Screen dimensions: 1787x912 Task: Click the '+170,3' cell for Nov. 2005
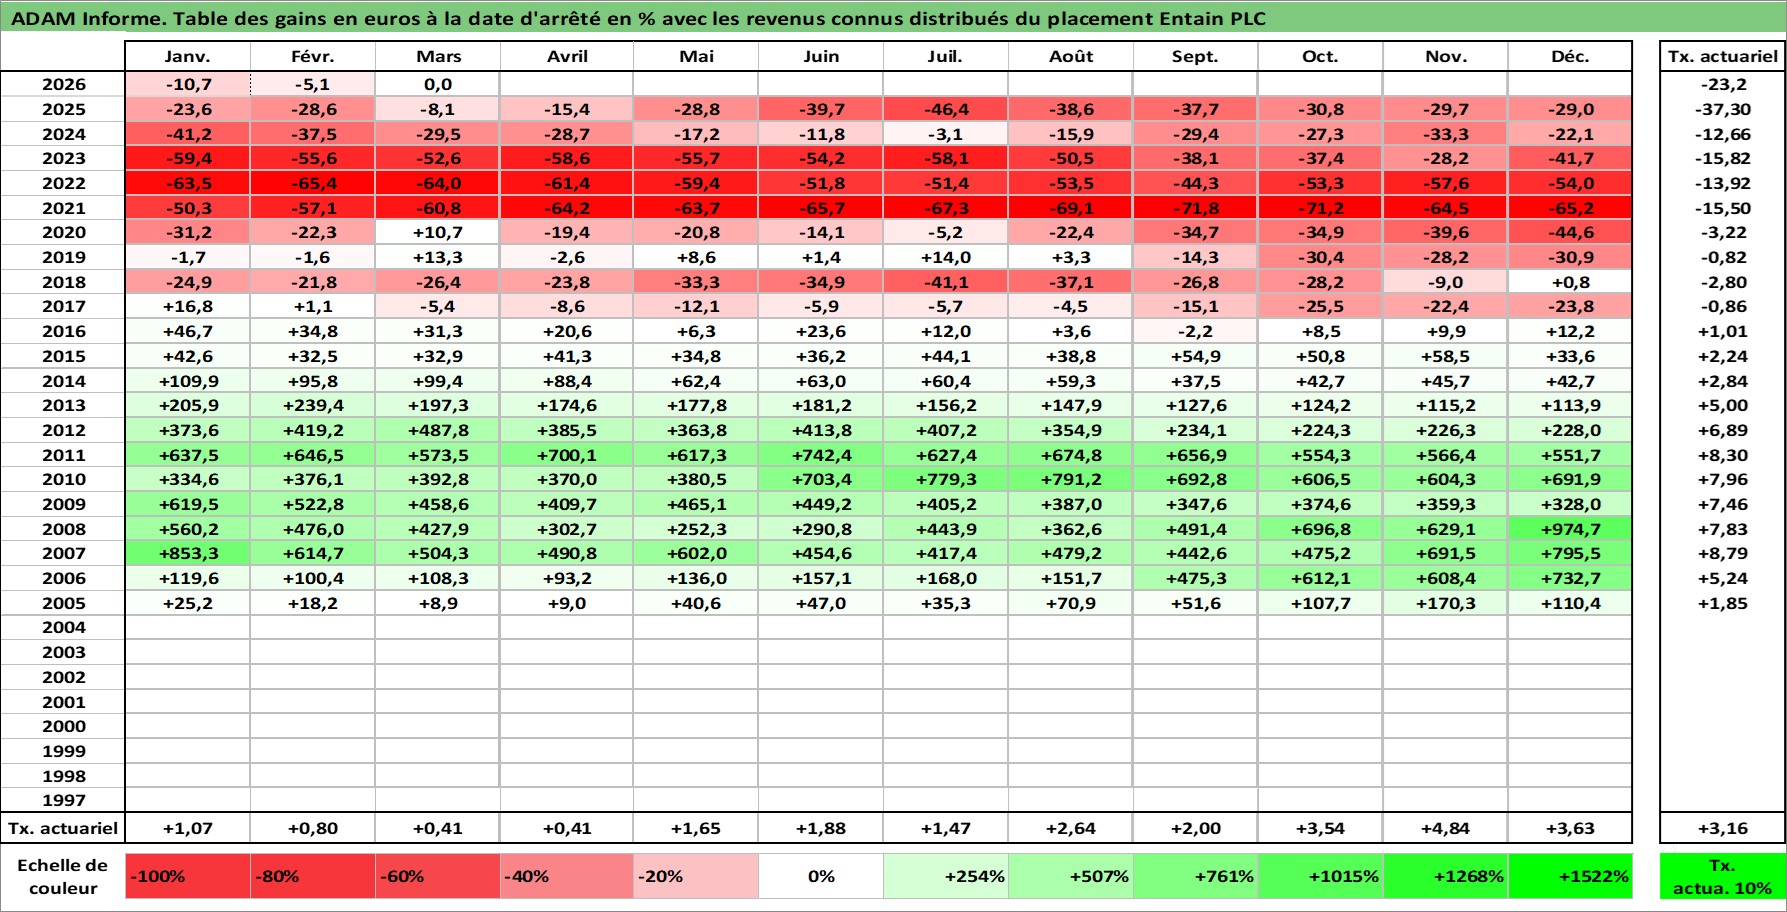(x=1446, y=603)
